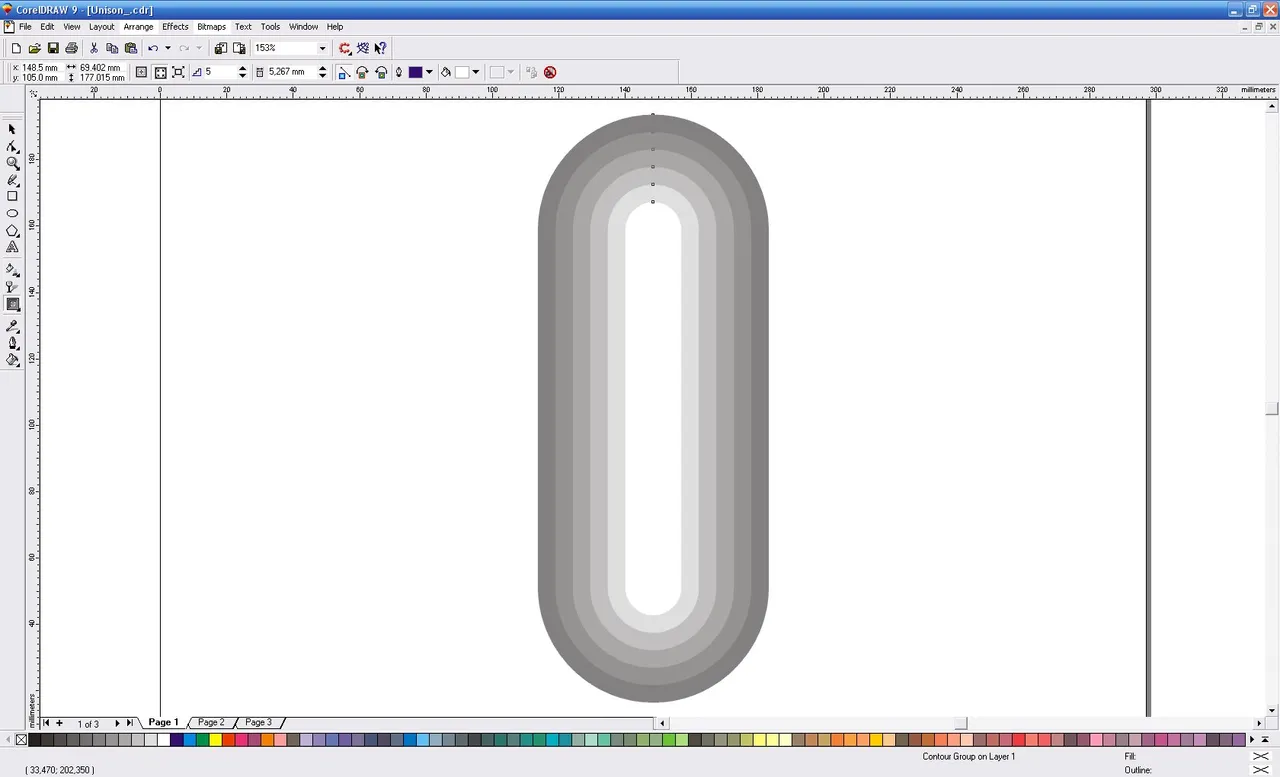Screen dimensions: 1280x777
Task: Copy selection to clipboard
Action: click(112, 48)
